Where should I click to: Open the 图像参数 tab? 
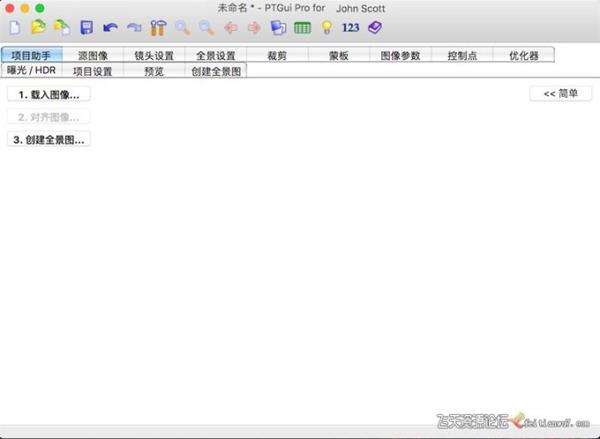[x=401, y=55]
